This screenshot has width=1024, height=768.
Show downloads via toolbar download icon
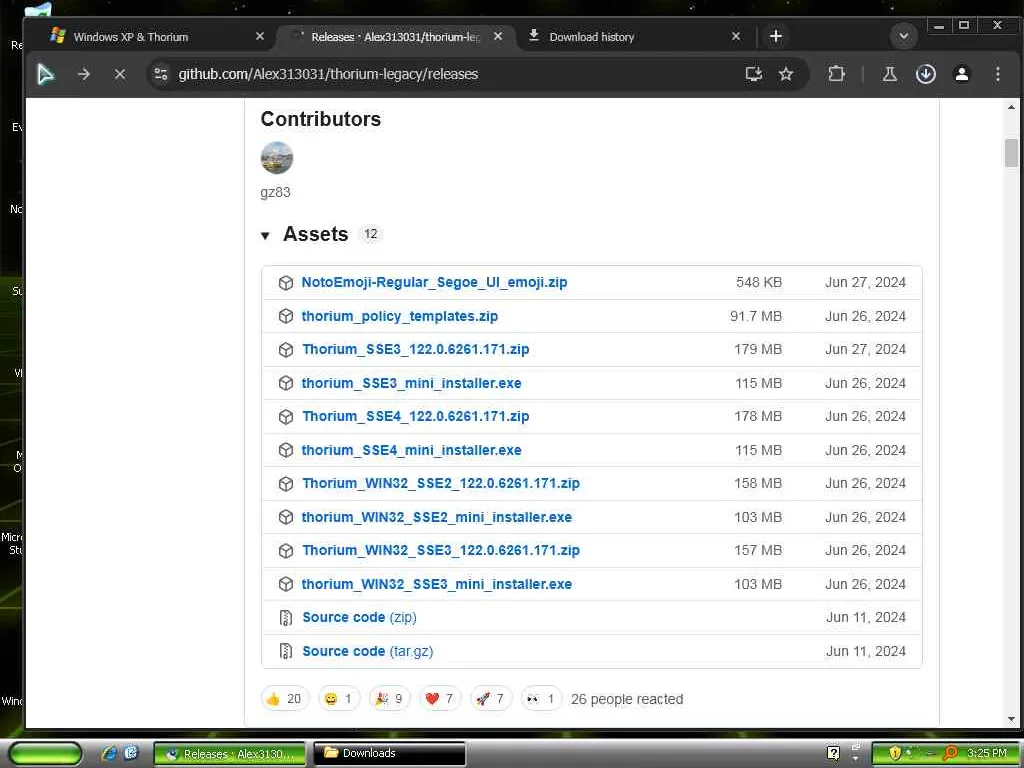tap(925, 74)
